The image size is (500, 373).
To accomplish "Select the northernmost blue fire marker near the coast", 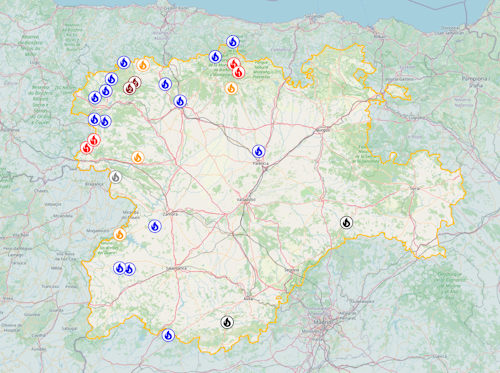I will point(233,42).
